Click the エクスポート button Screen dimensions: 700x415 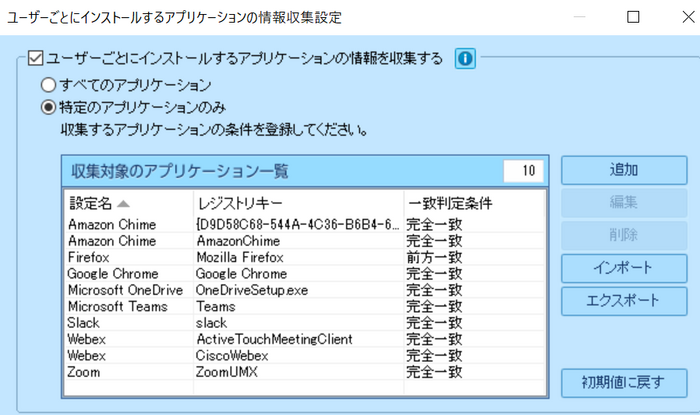[624, 301]
